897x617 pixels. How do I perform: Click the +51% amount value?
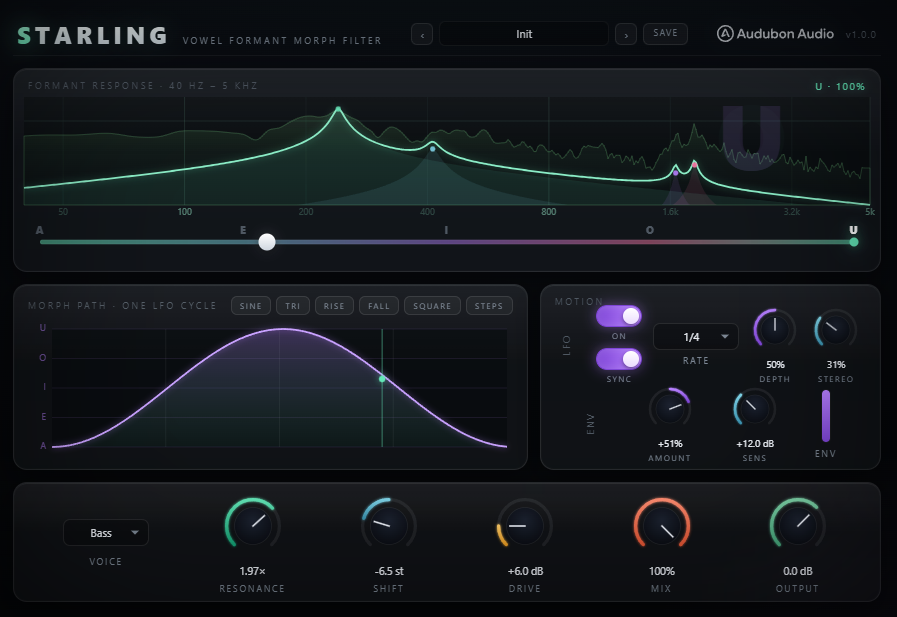(x=670, y=443)
